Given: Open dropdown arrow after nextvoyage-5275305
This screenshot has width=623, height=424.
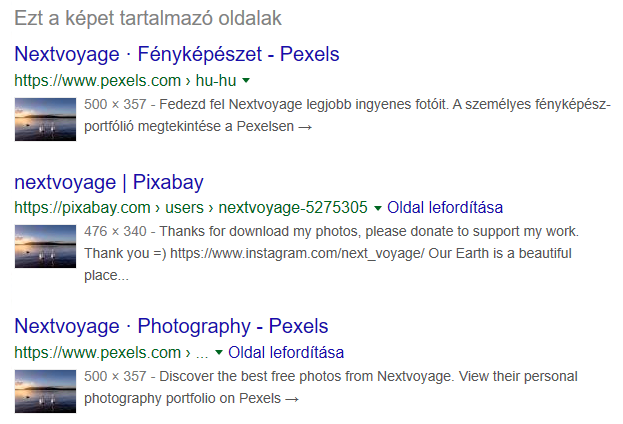Looking at the screenshot, I should coord(378,208).
